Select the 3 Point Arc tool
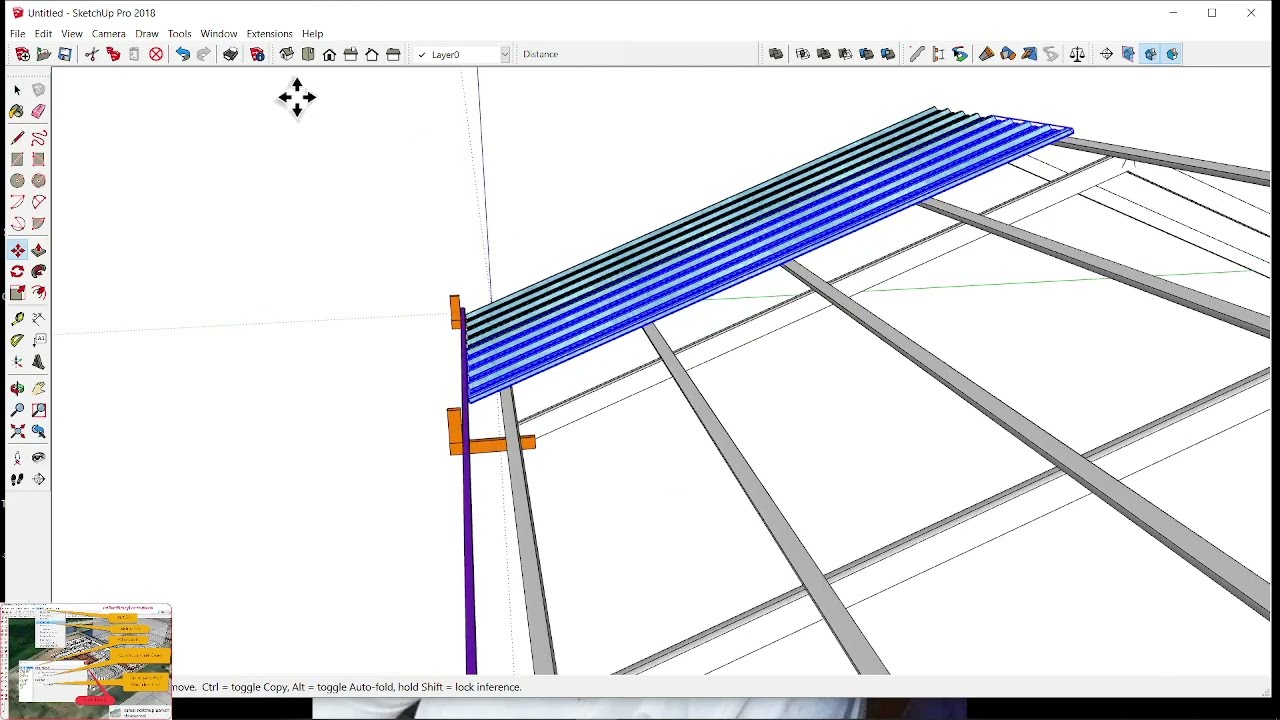 pyautogui.click(x=17, y=224)
